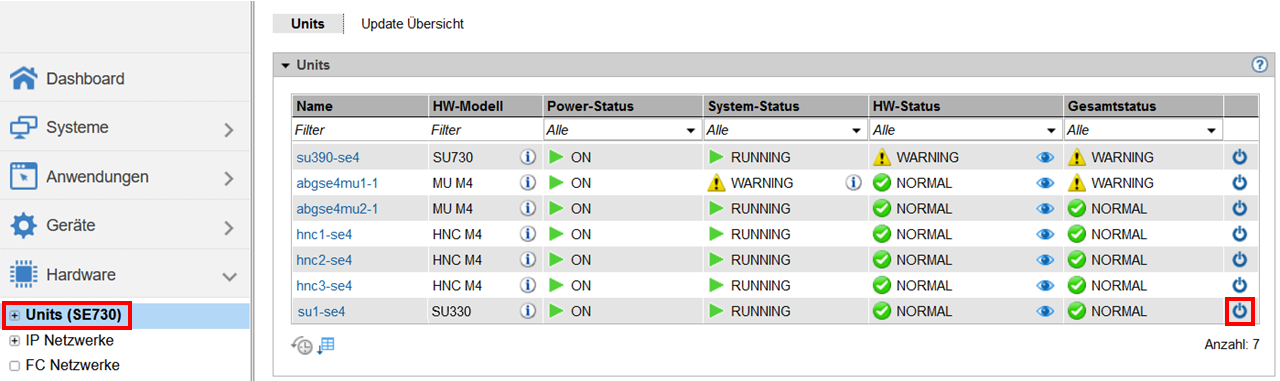Open the abgse4mu1-1 unit link
The width and height of the screenshot is (1280, 381).
337,183
